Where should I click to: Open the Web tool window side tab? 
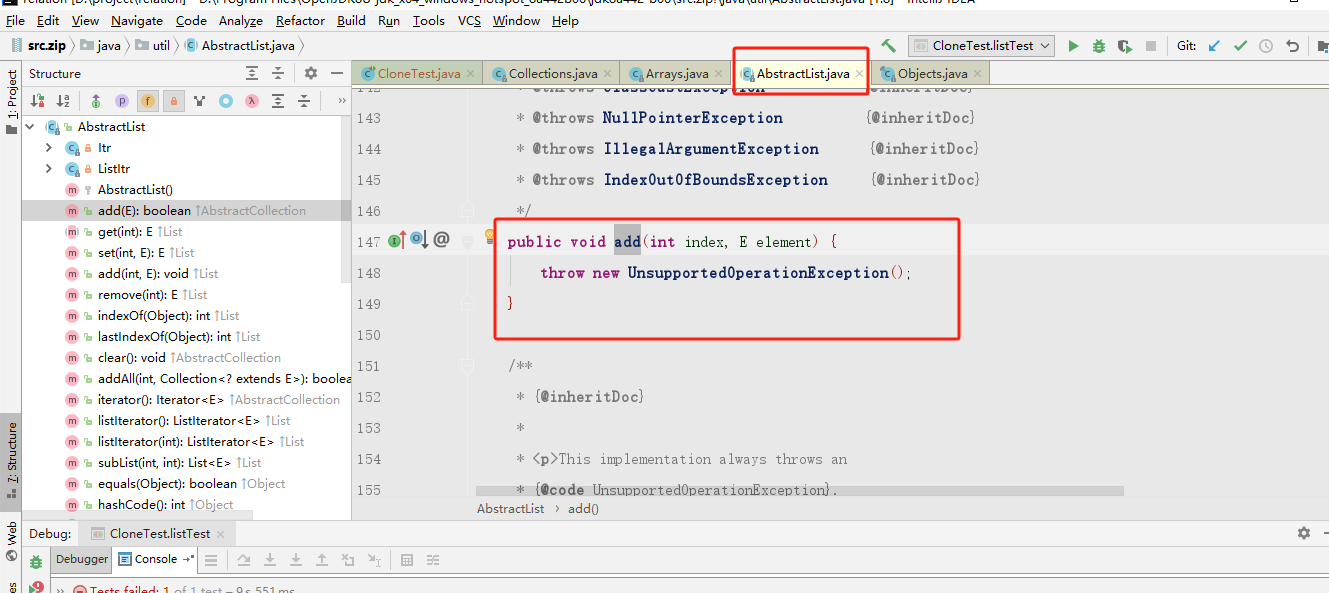[x=12, y=540]
